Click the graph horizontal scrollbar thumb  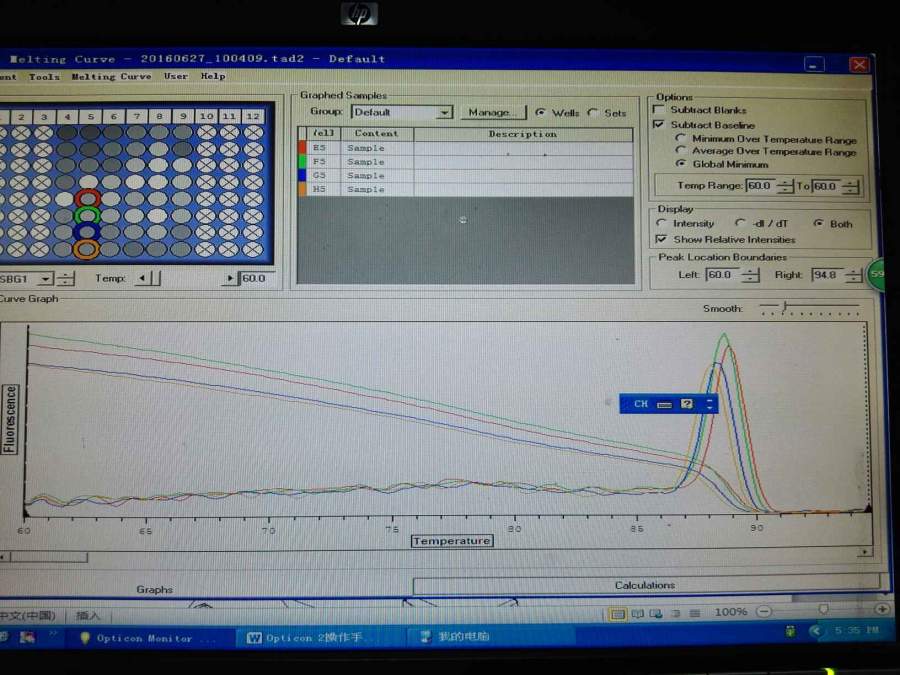pyautogui.click(x=49, y=557)
